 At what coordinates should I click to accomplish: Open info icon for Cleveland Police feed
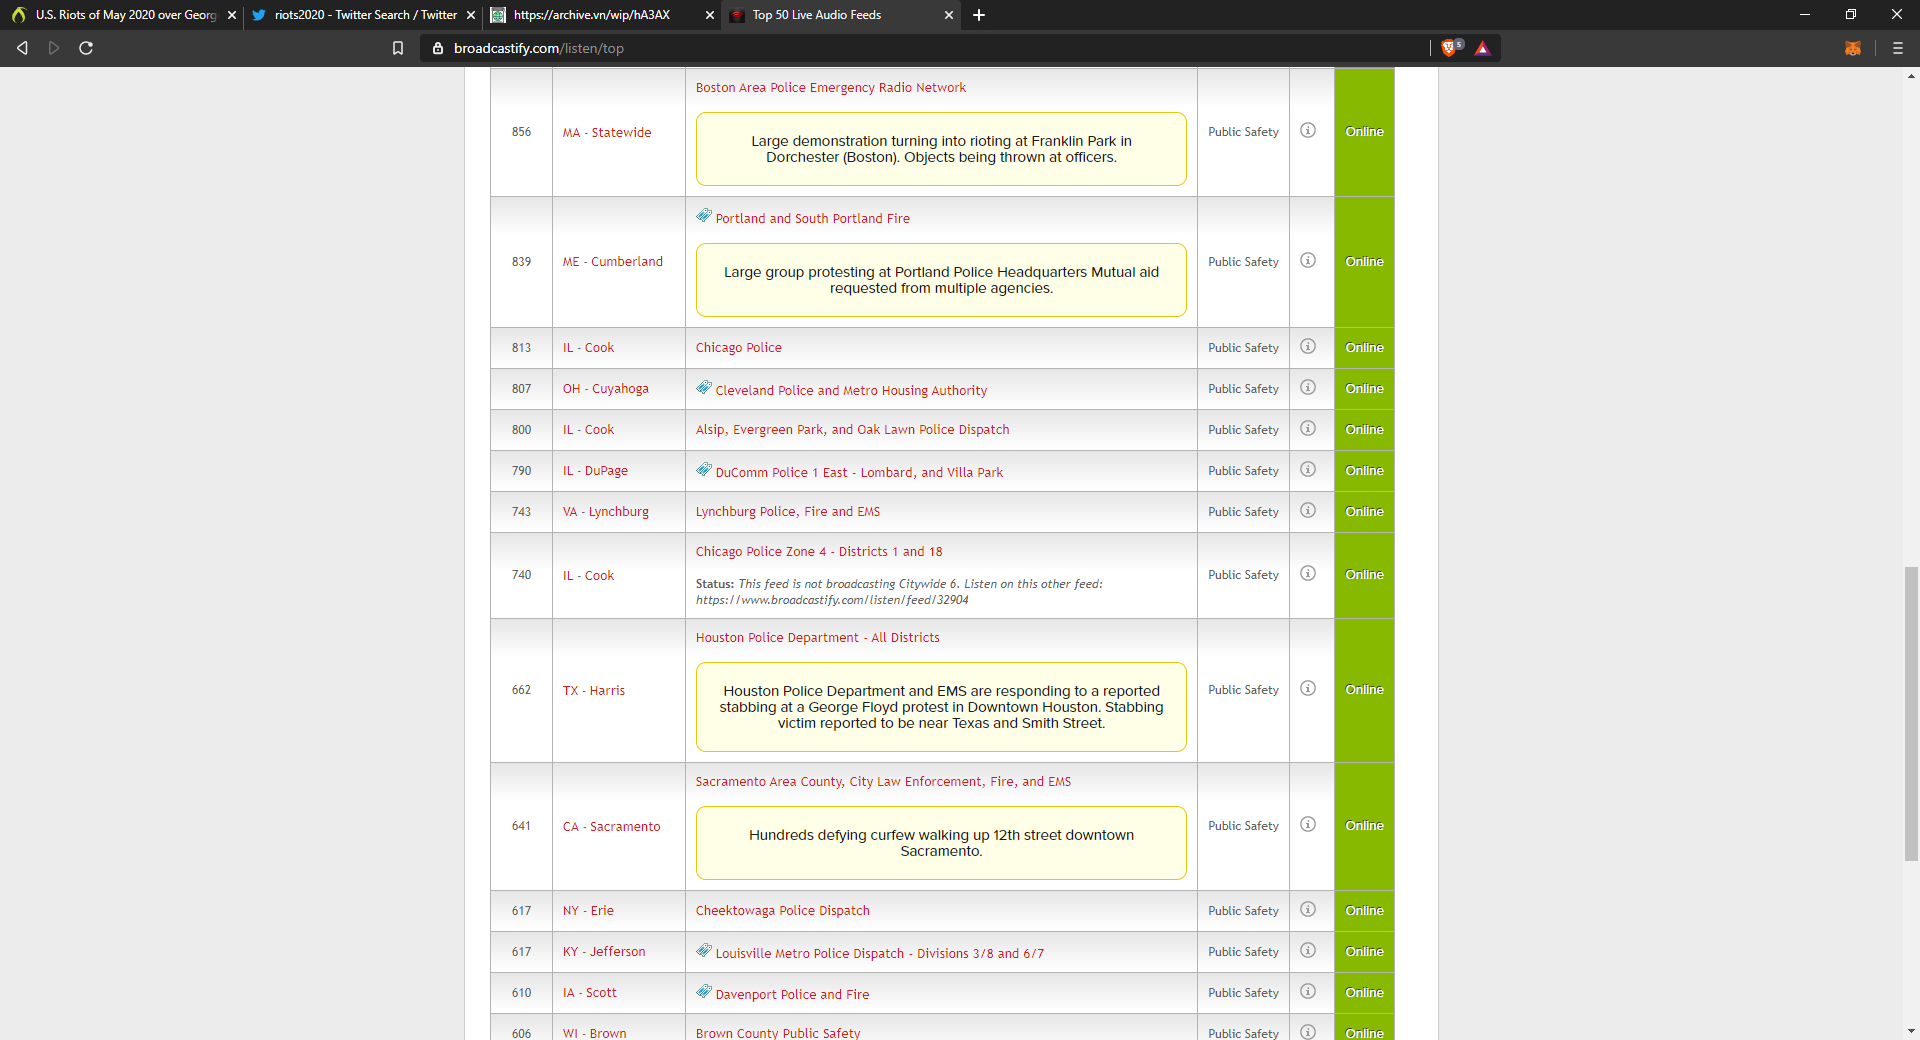(x=1307, y=388)
